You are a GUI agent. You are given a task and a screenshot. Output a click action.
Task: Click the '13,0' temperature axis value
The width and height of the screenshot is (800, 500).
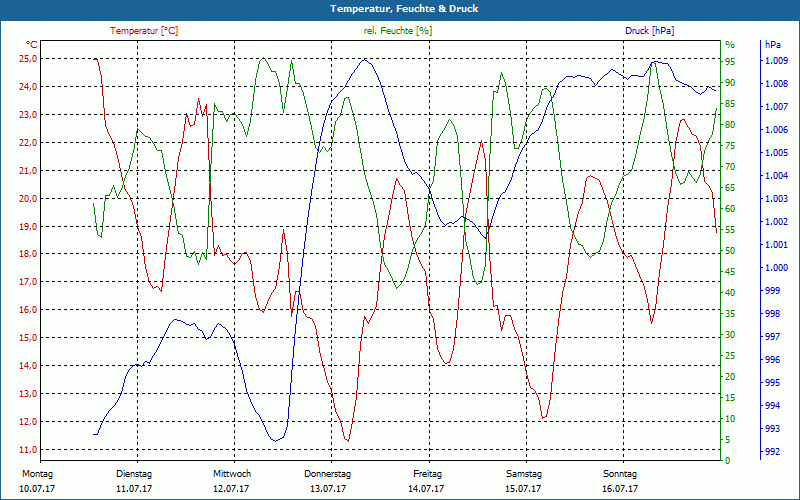click(28, 394)
